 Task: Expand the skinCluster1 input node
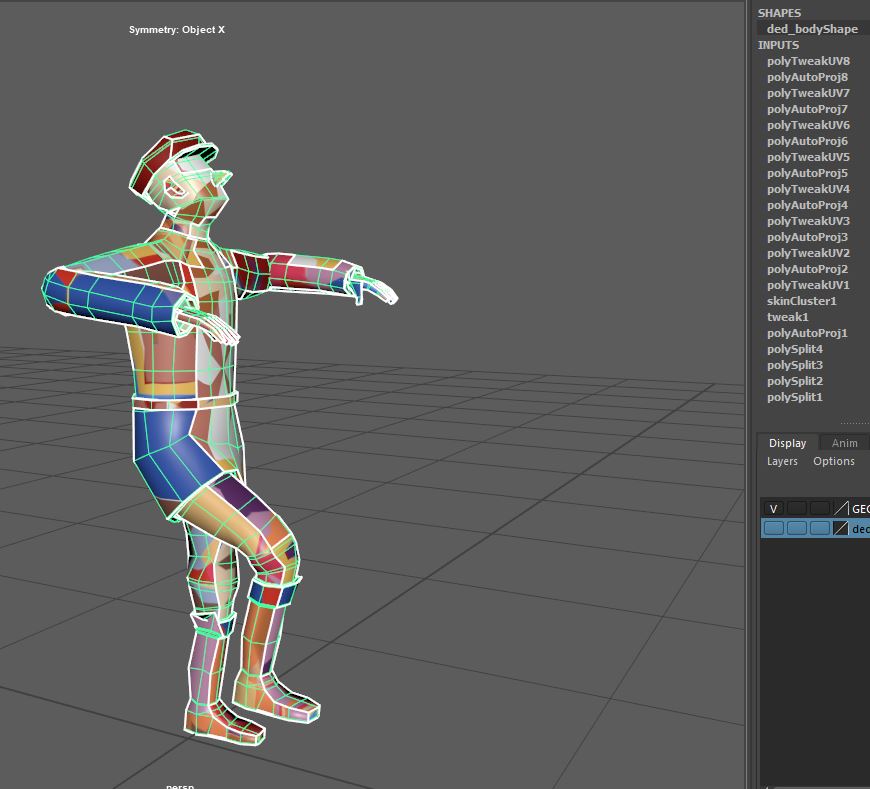[801, 301]
